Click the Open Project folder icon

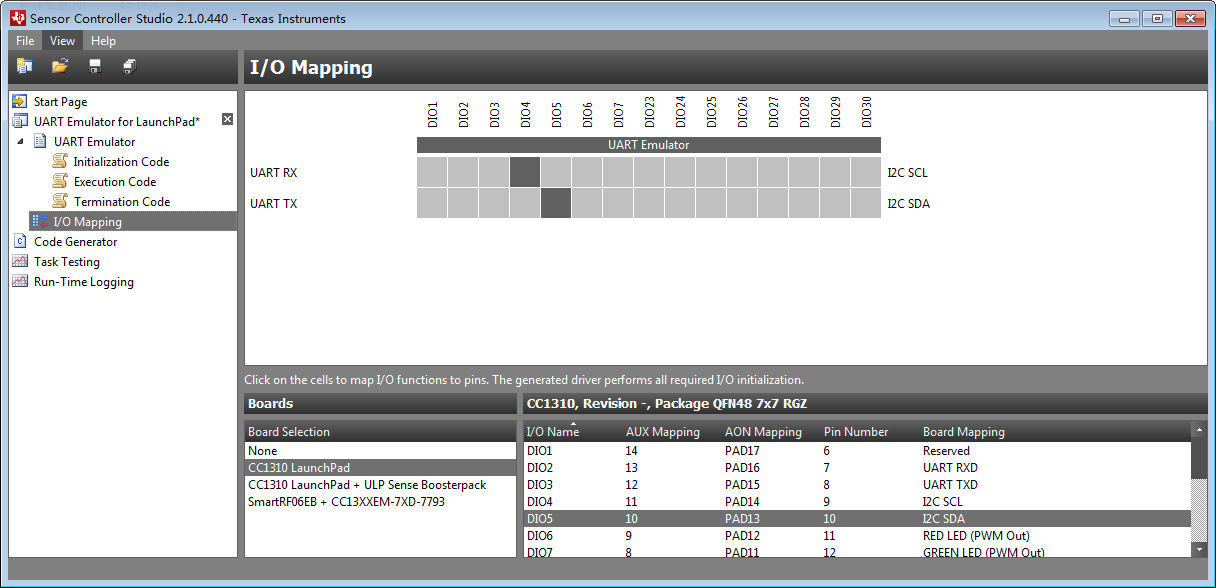[x=60, y=66]
